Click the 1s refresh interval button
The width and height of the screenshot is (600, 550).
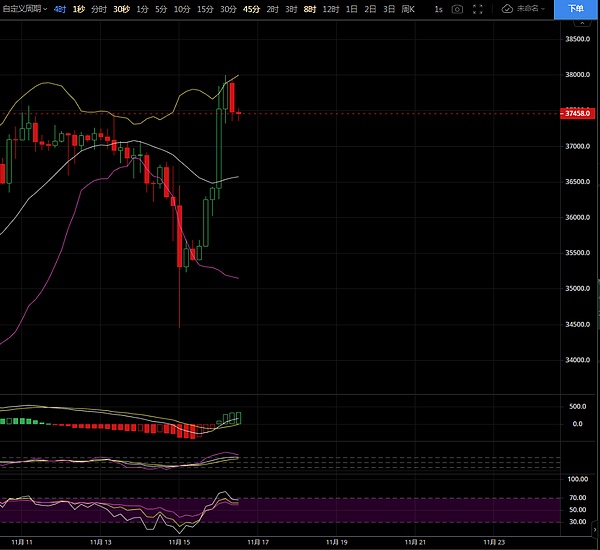[x=438, y=9]
